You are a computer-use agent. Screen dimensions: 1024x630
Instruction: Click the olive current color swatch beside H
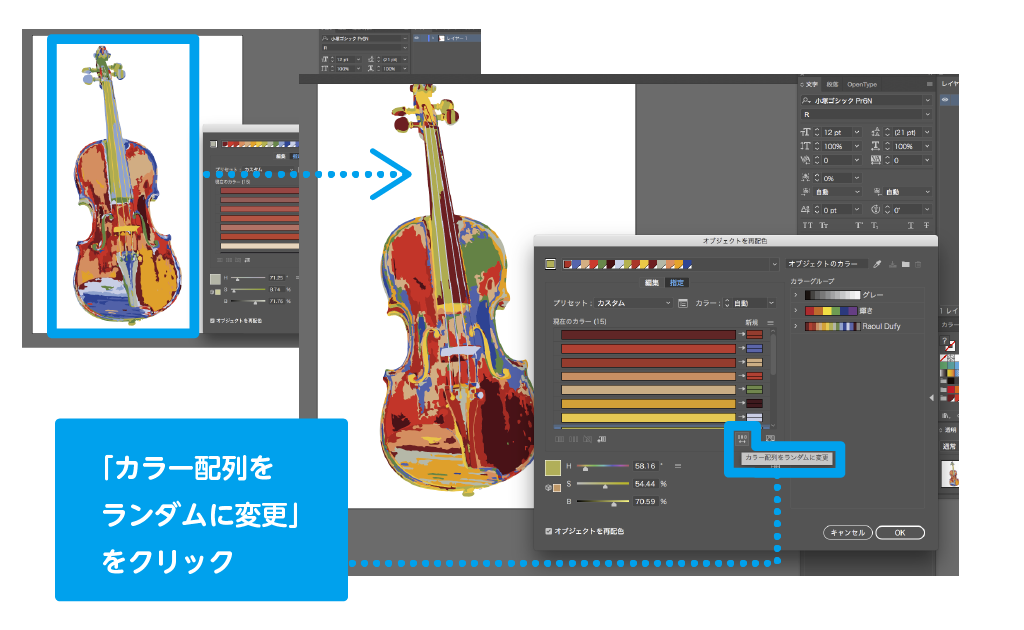click(552, 468)
